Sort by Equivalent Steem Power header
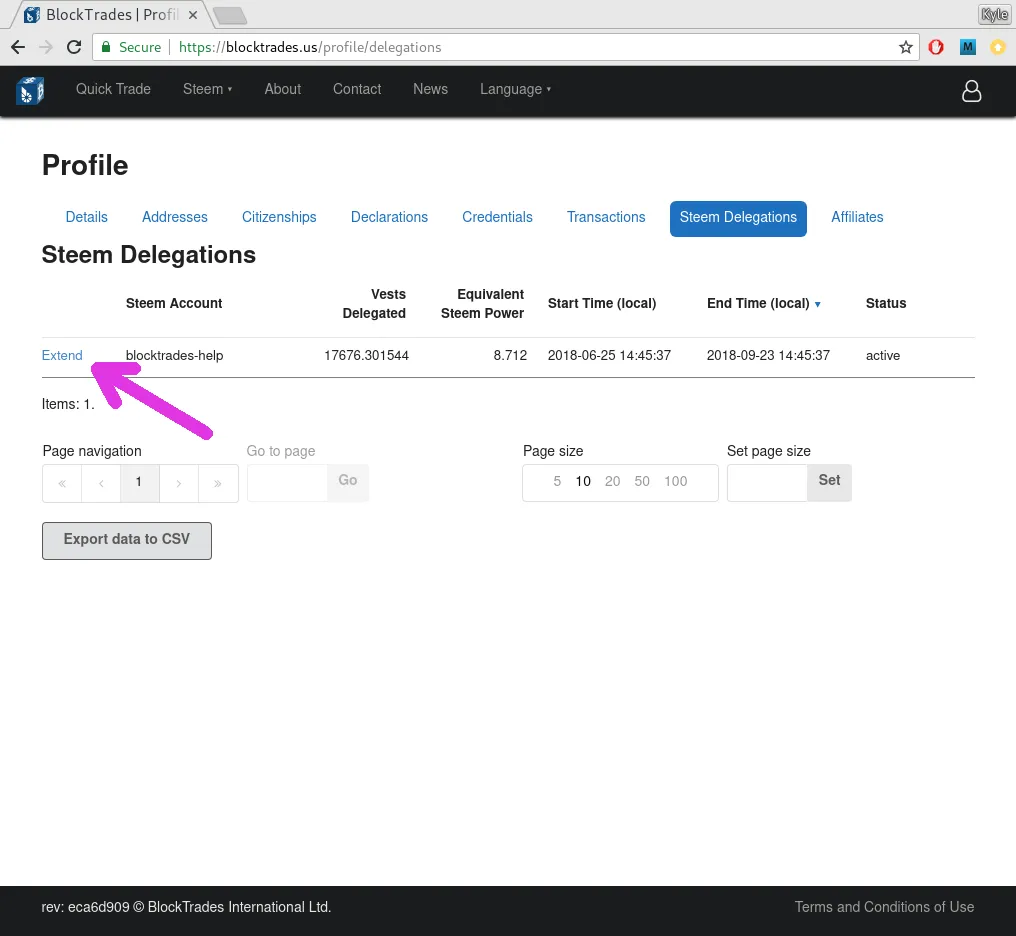This screenshot has height=936, width=1016. [x=482, y=303]
